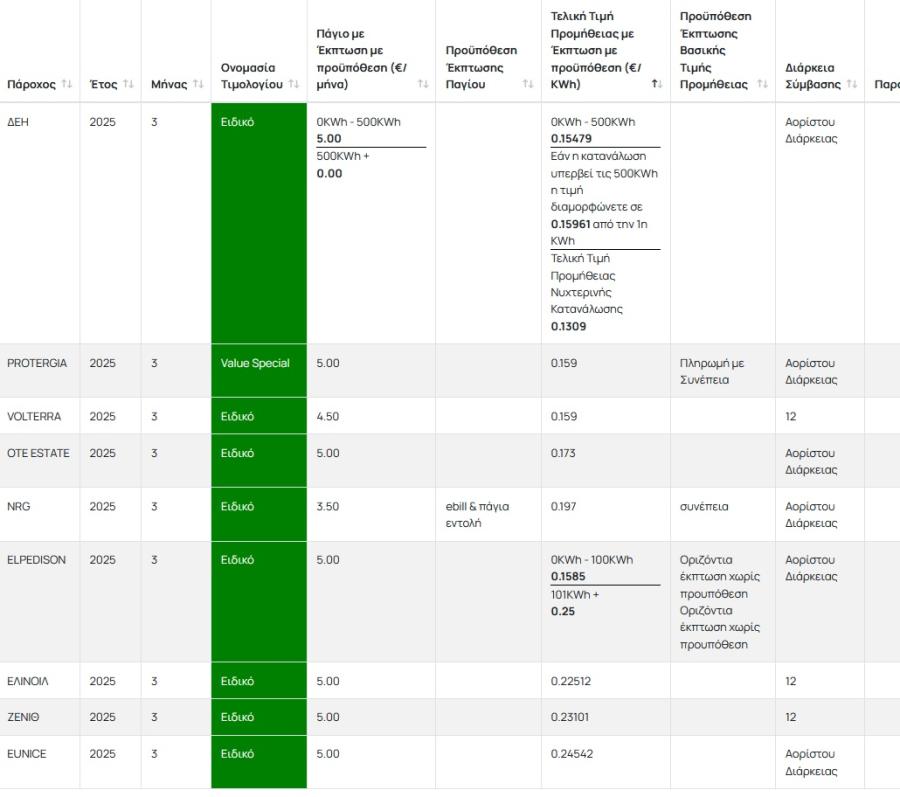Image resolution: width=900 pixels, height=797 pixels.
Task: Click the 0.15961 price in ΔΕΗ row
Action: click(571, 224)
